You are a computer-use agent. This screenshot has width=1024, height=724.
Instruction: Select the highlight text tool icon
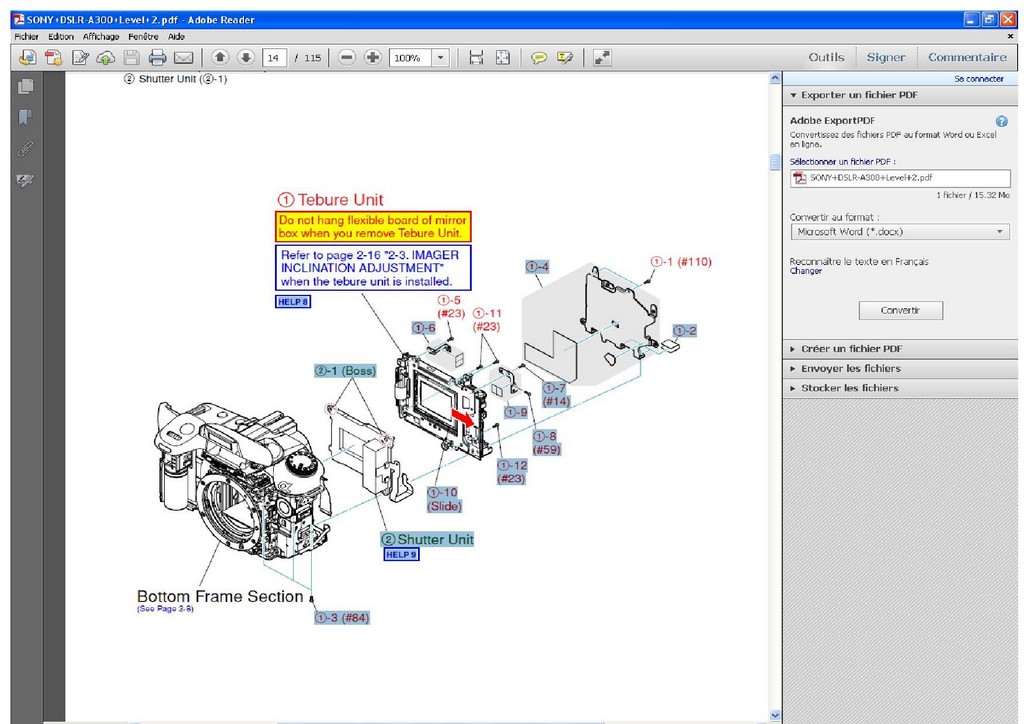pyautogui.click(x=565, y=58)
